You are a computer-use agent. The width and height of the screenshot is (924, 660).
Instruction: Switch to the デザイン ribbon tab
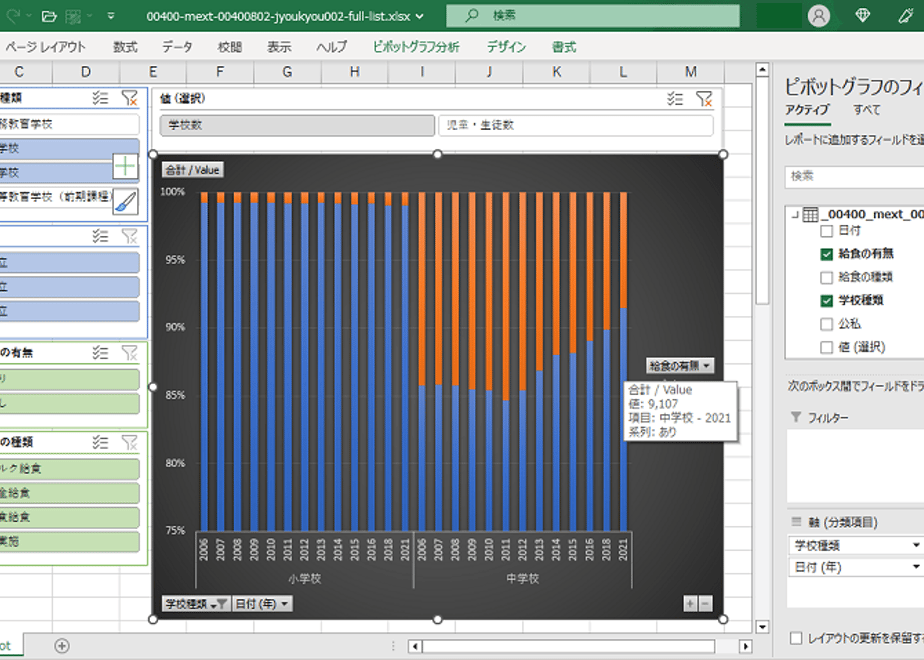point(506,47)
